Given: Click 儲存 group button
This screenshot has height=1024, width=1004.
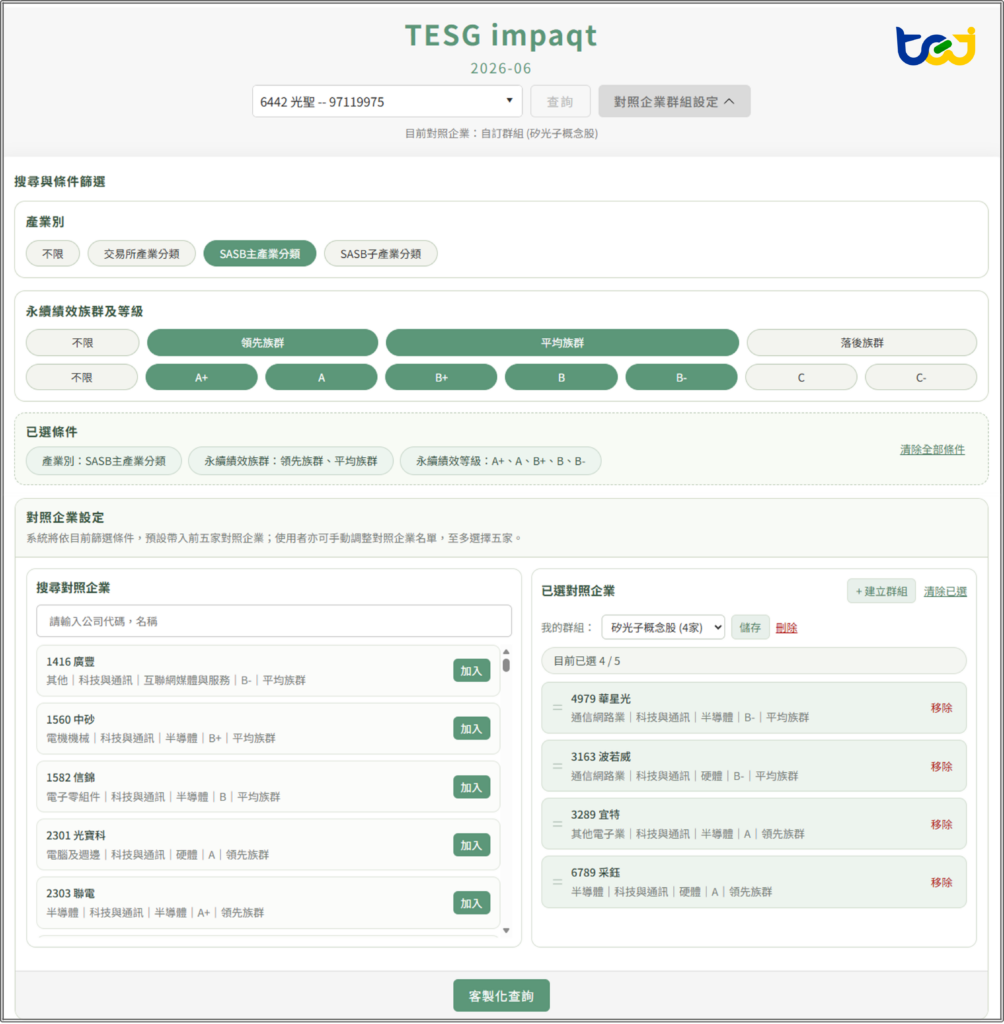Looking at the screenshot, I should click(750, 627).
